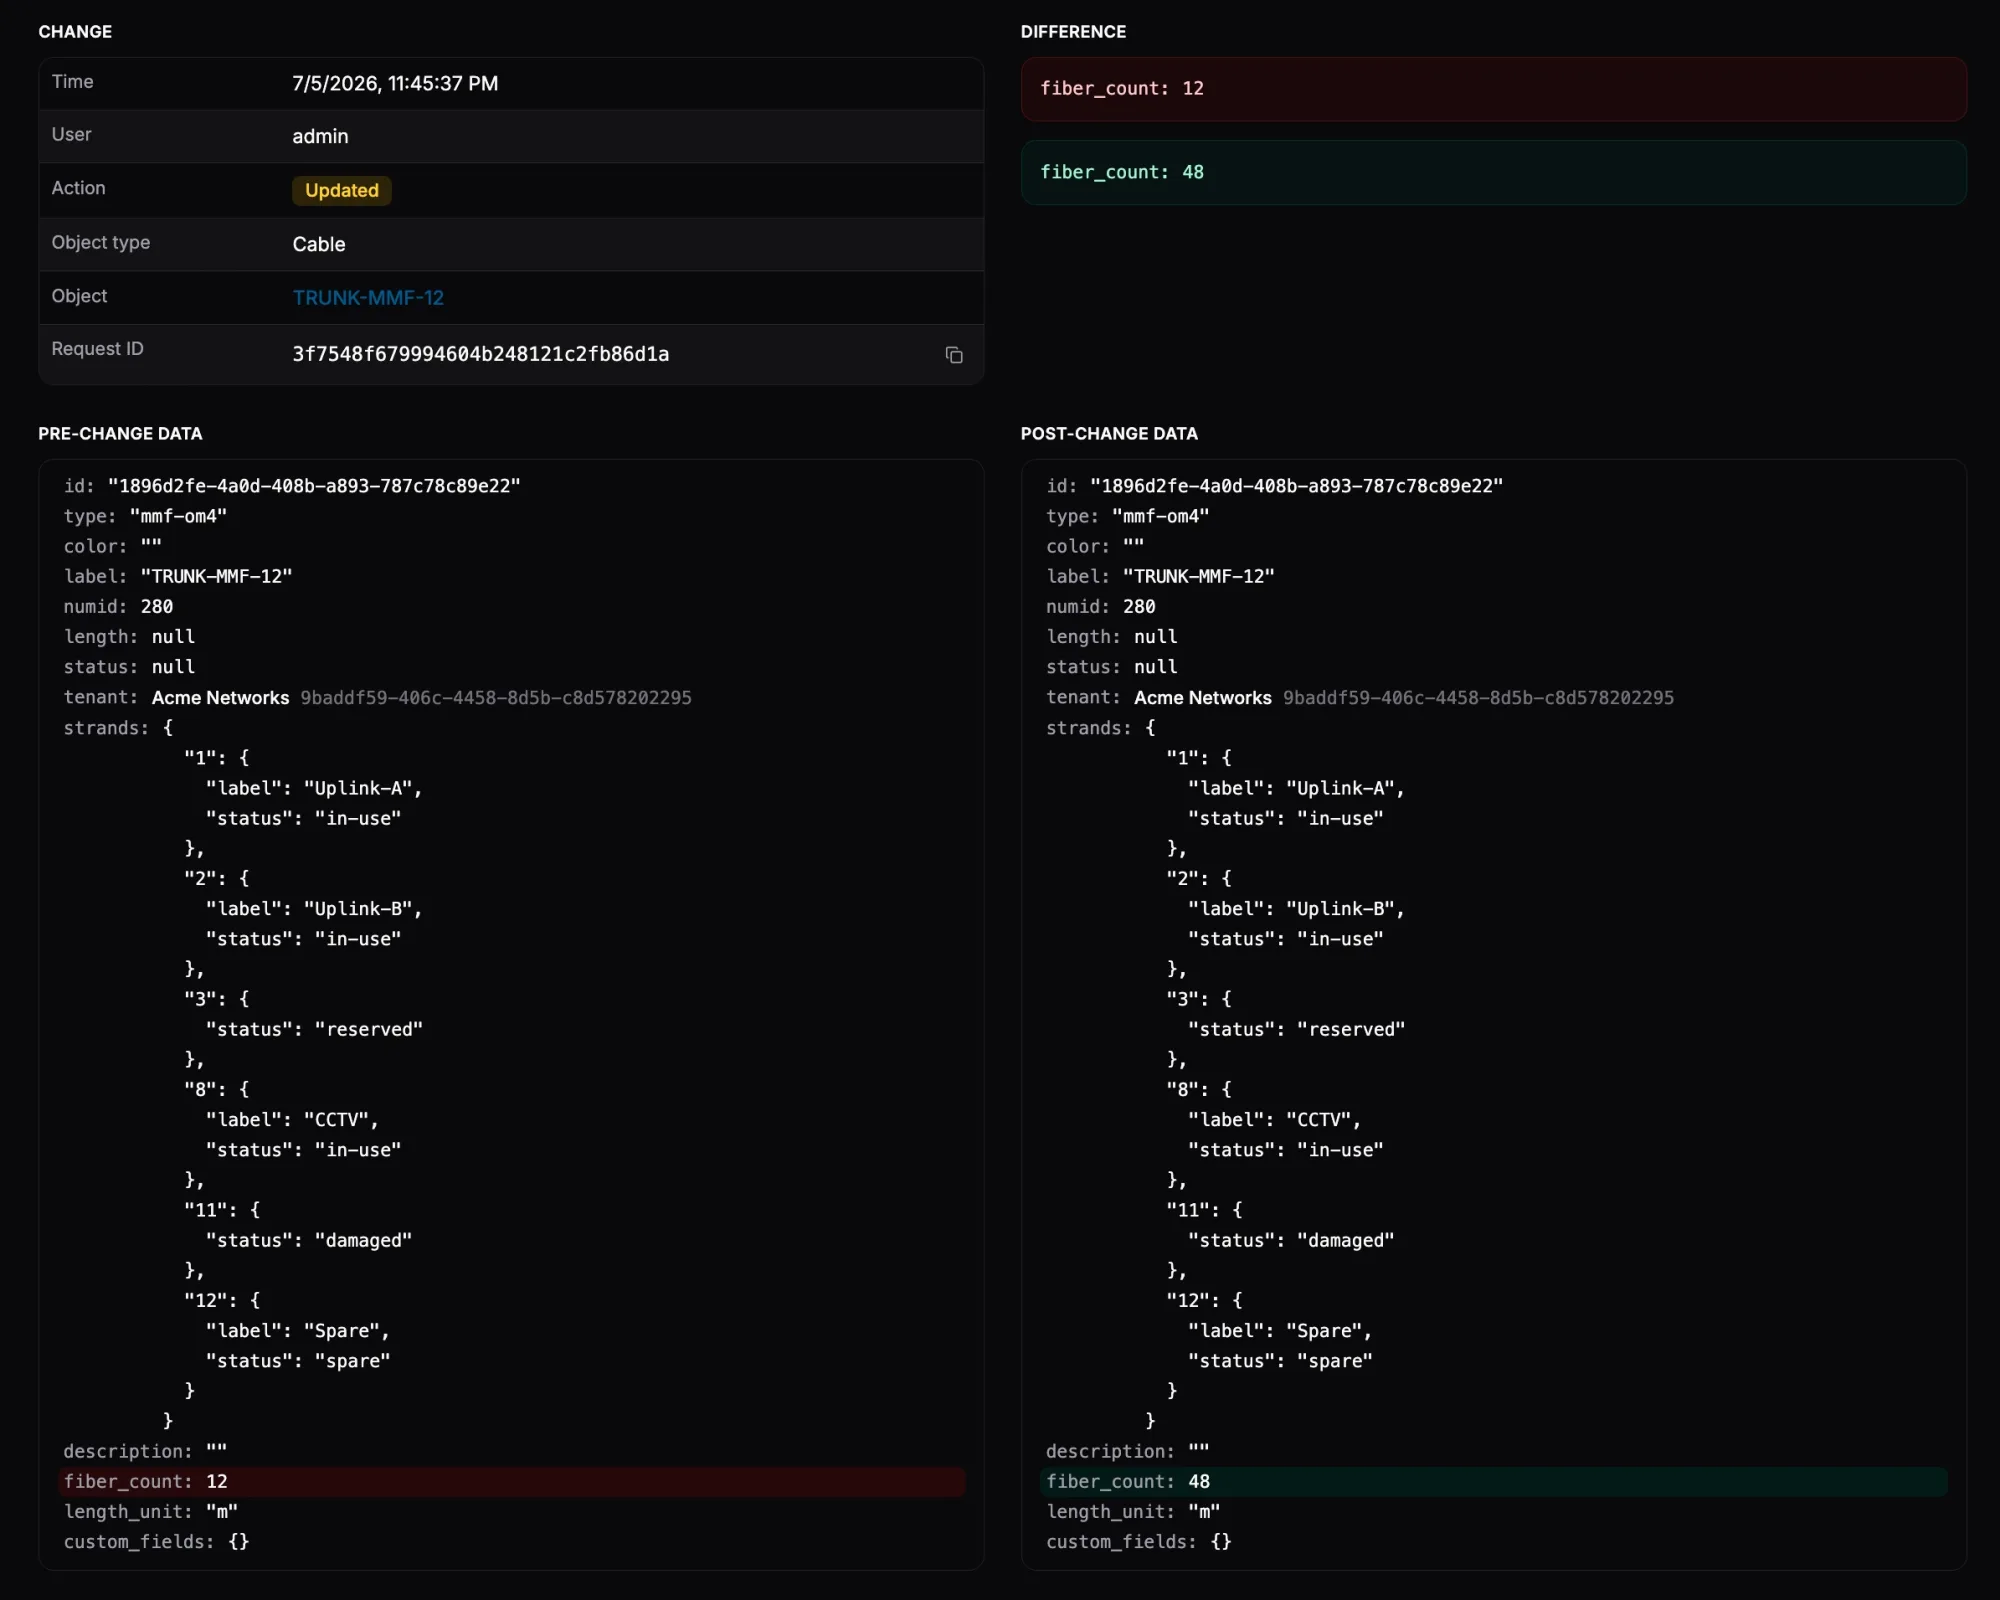Click label "TRUNK-MMF-12" in pre-change data
2000x1600 pixels.
click(x=178, y=576)
